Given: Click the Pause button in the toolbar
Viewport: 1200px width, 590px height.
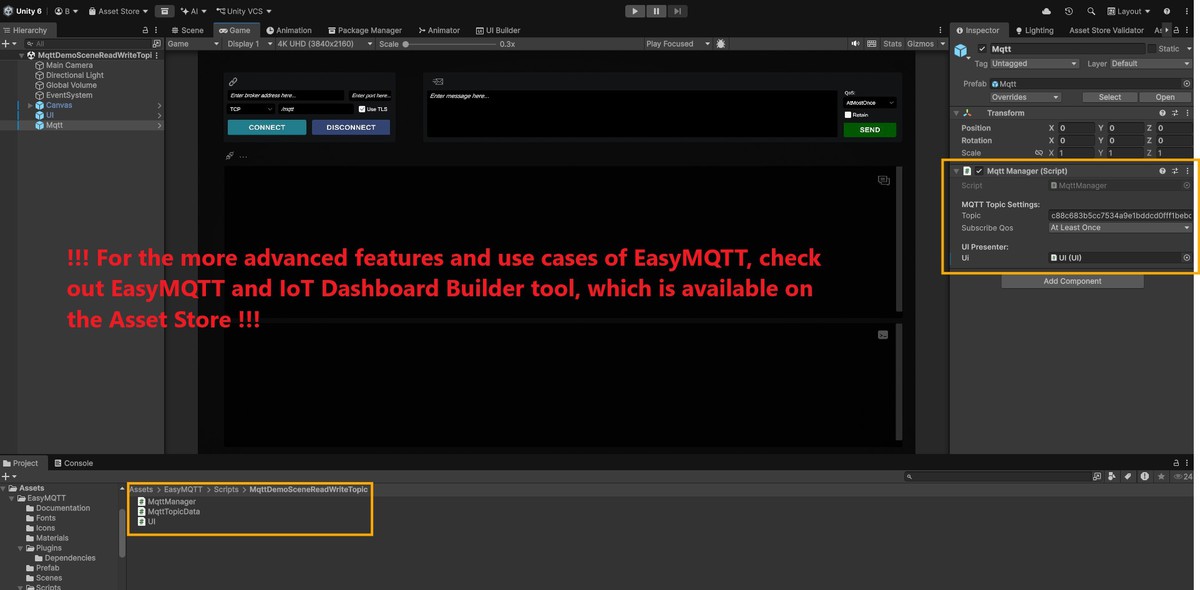Looking at the screenshot, I should coord(656,11).
